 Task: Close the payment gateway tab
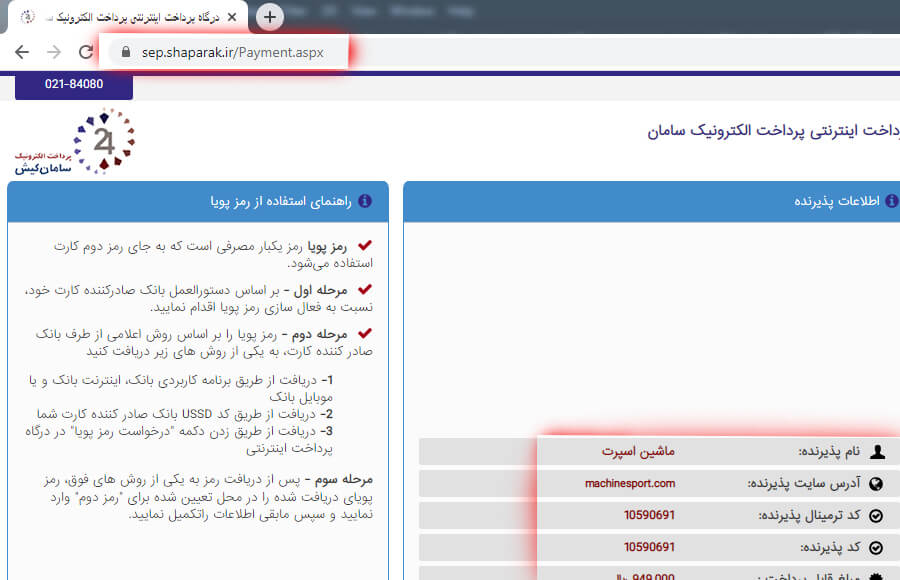232,17
